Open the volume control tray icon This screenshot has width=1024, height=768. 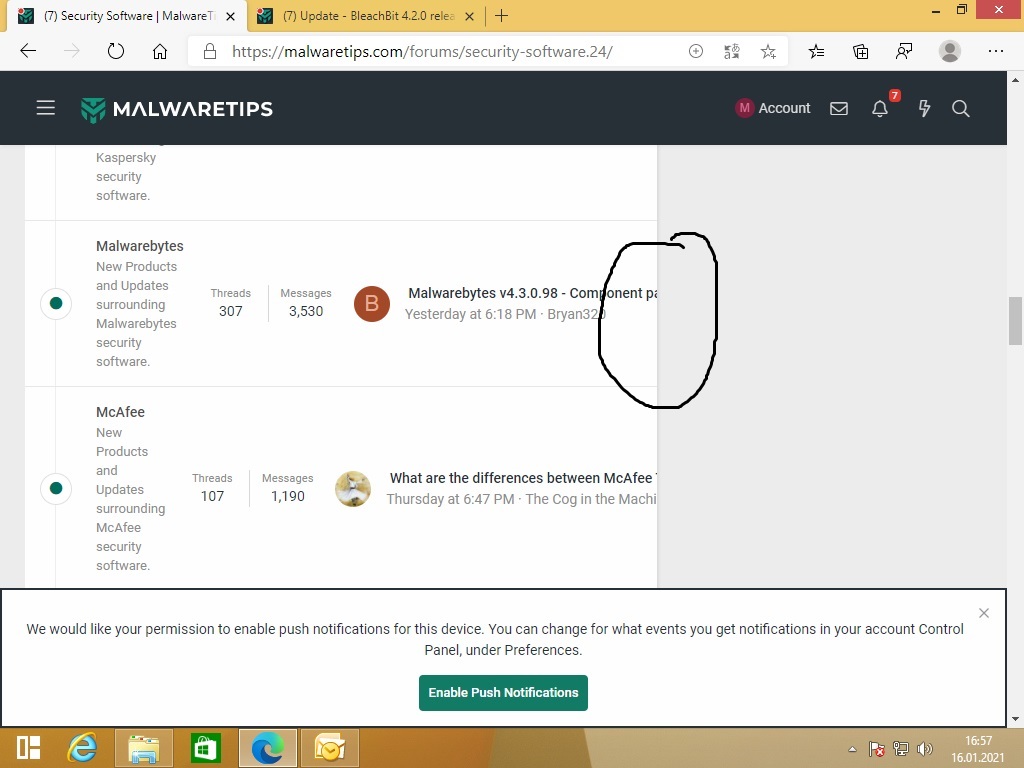pos(925,749)
